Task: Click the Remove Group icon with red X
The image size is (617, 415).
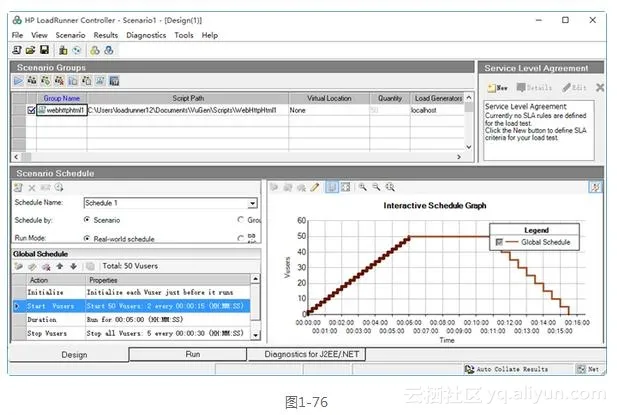Action: pos(59,81)
